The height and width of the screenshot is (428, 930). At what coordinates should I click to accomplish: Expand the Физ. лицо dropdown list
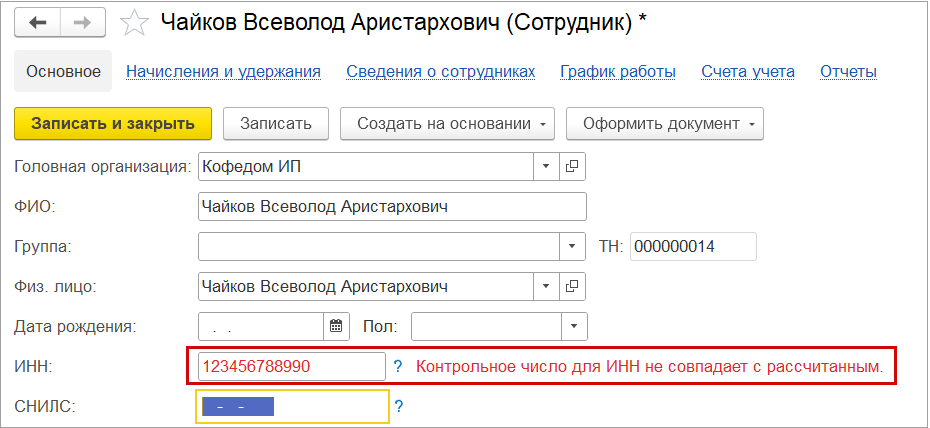tap(546, 287)
